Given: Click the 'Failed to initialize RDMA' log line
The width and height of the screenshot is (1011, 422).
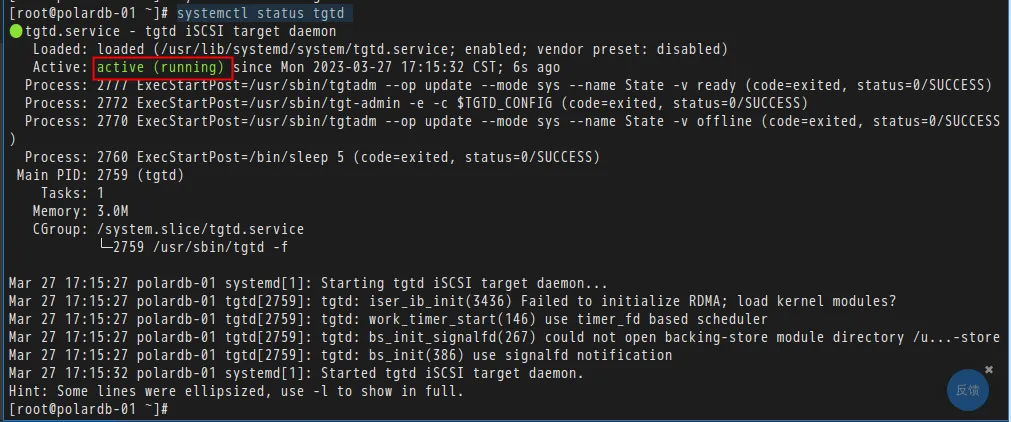Looking at the screenshot, I should pyautogui.click(x=453, y=301).
